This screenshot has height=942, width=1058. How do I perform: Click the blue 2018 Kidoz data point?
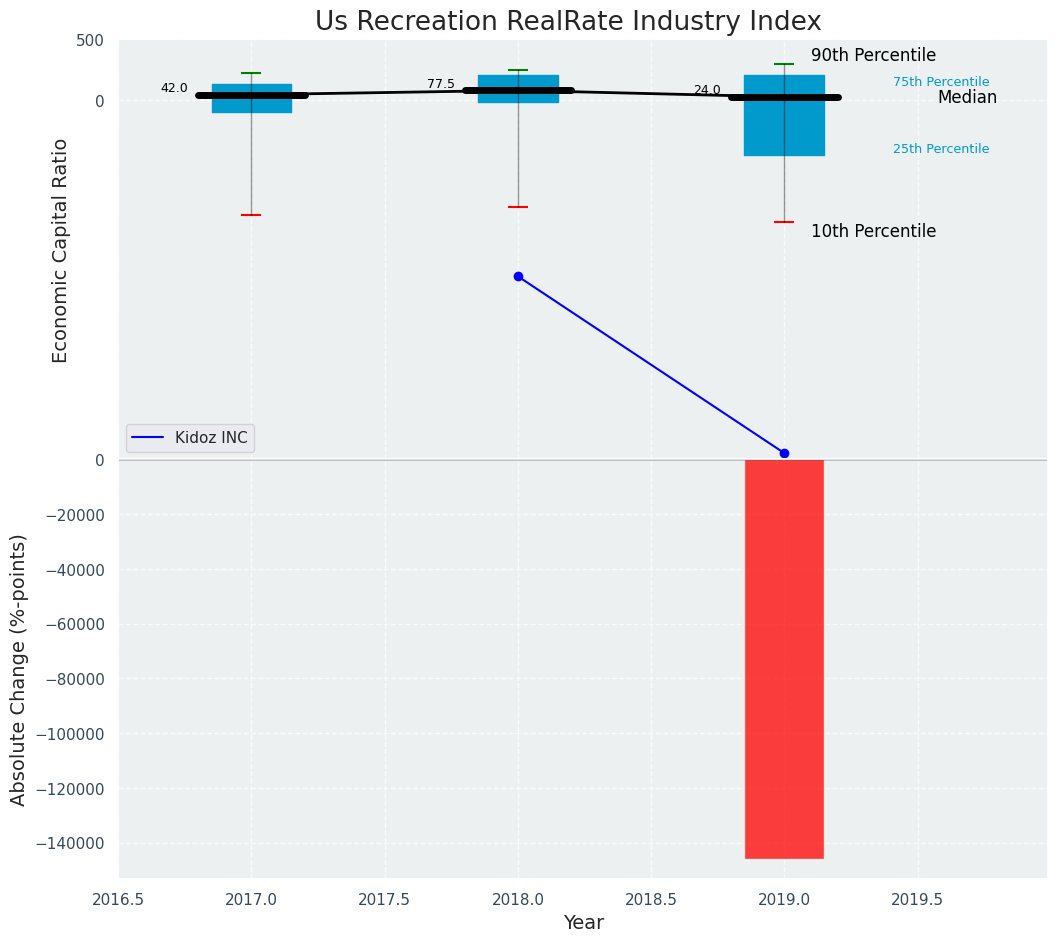point(518,276)
